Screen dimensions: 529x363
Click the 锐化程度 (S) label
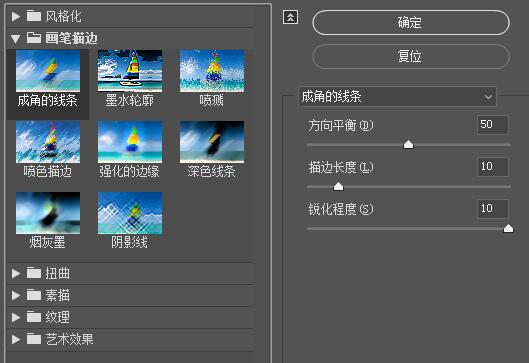(x=341, y=209)
